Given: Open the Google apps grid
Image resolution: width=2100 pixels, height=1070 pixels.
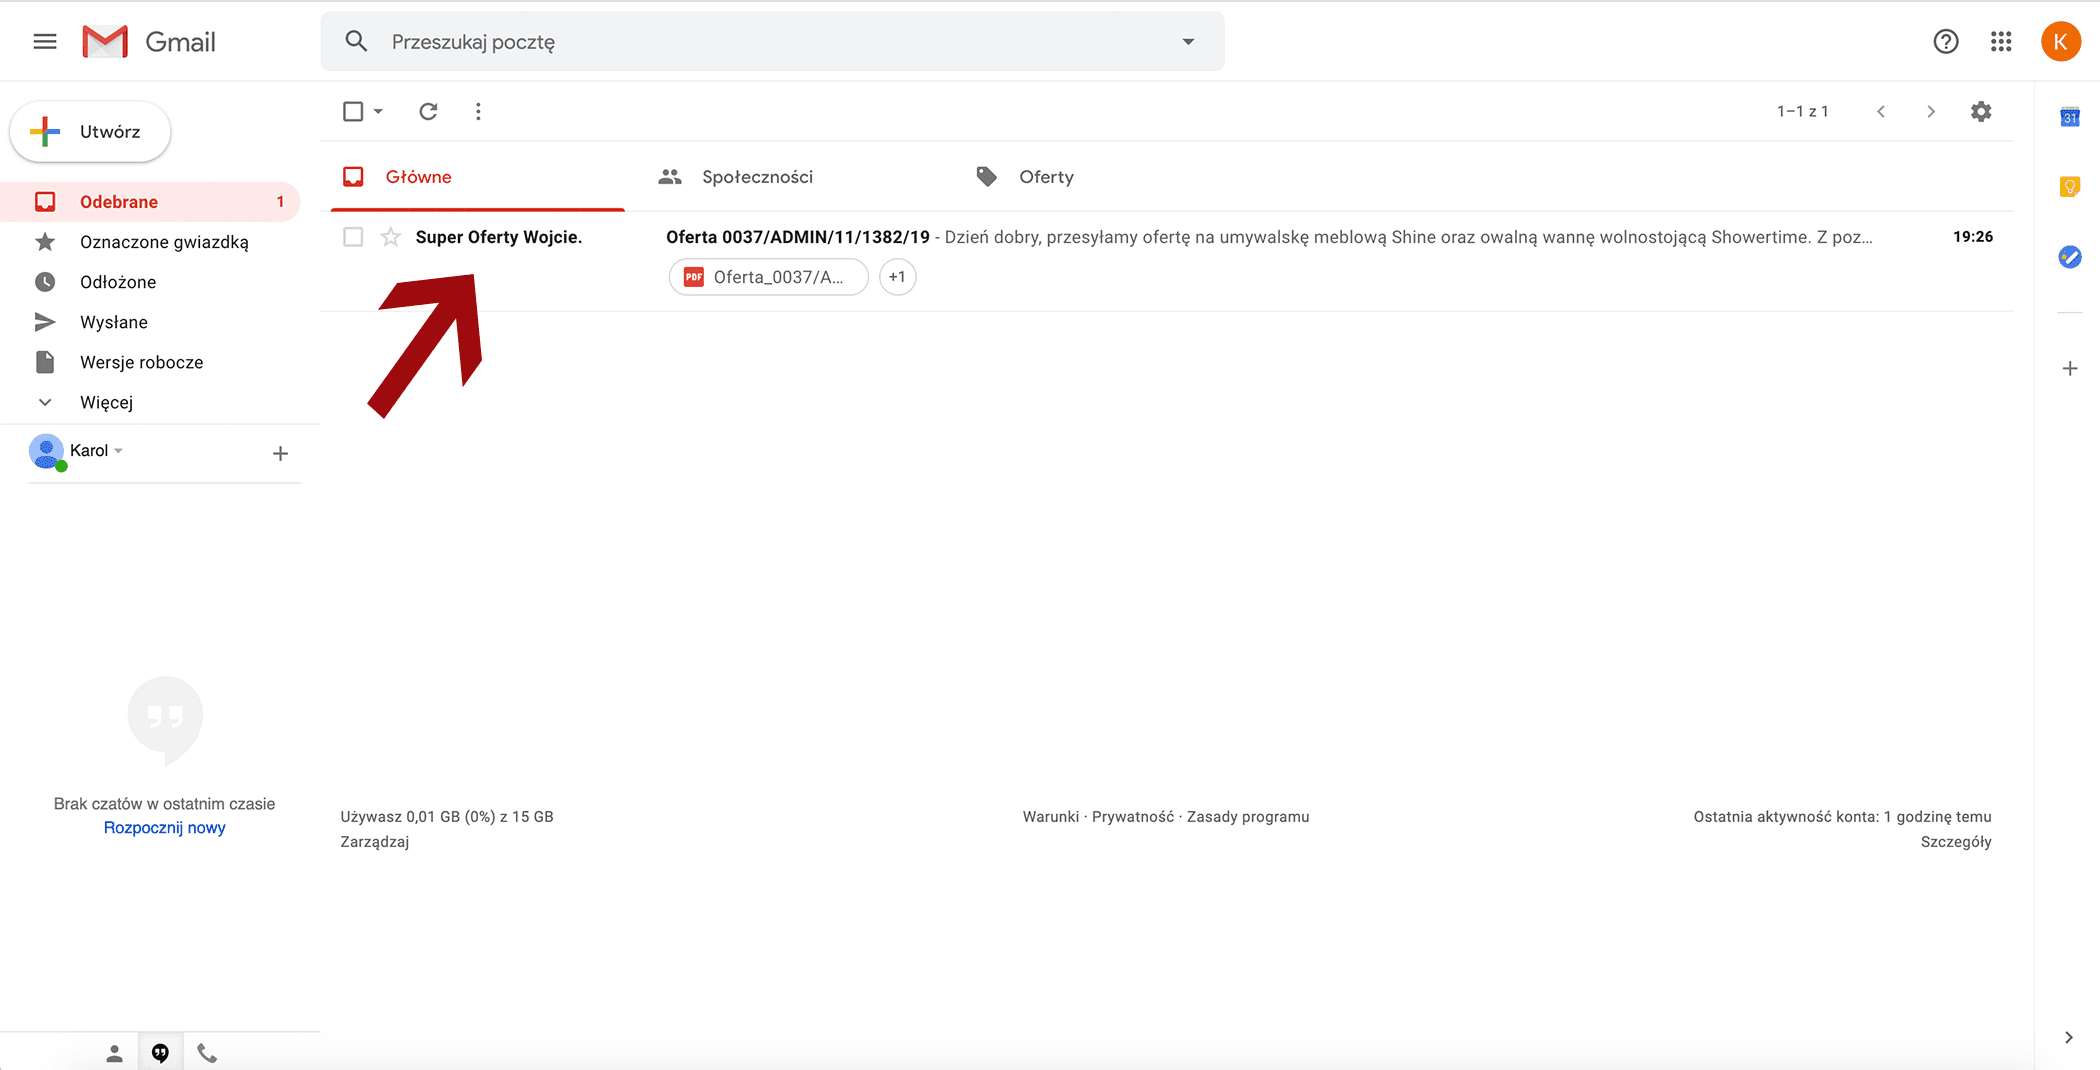Looking at the screenshot, I should click(2001, 41).
